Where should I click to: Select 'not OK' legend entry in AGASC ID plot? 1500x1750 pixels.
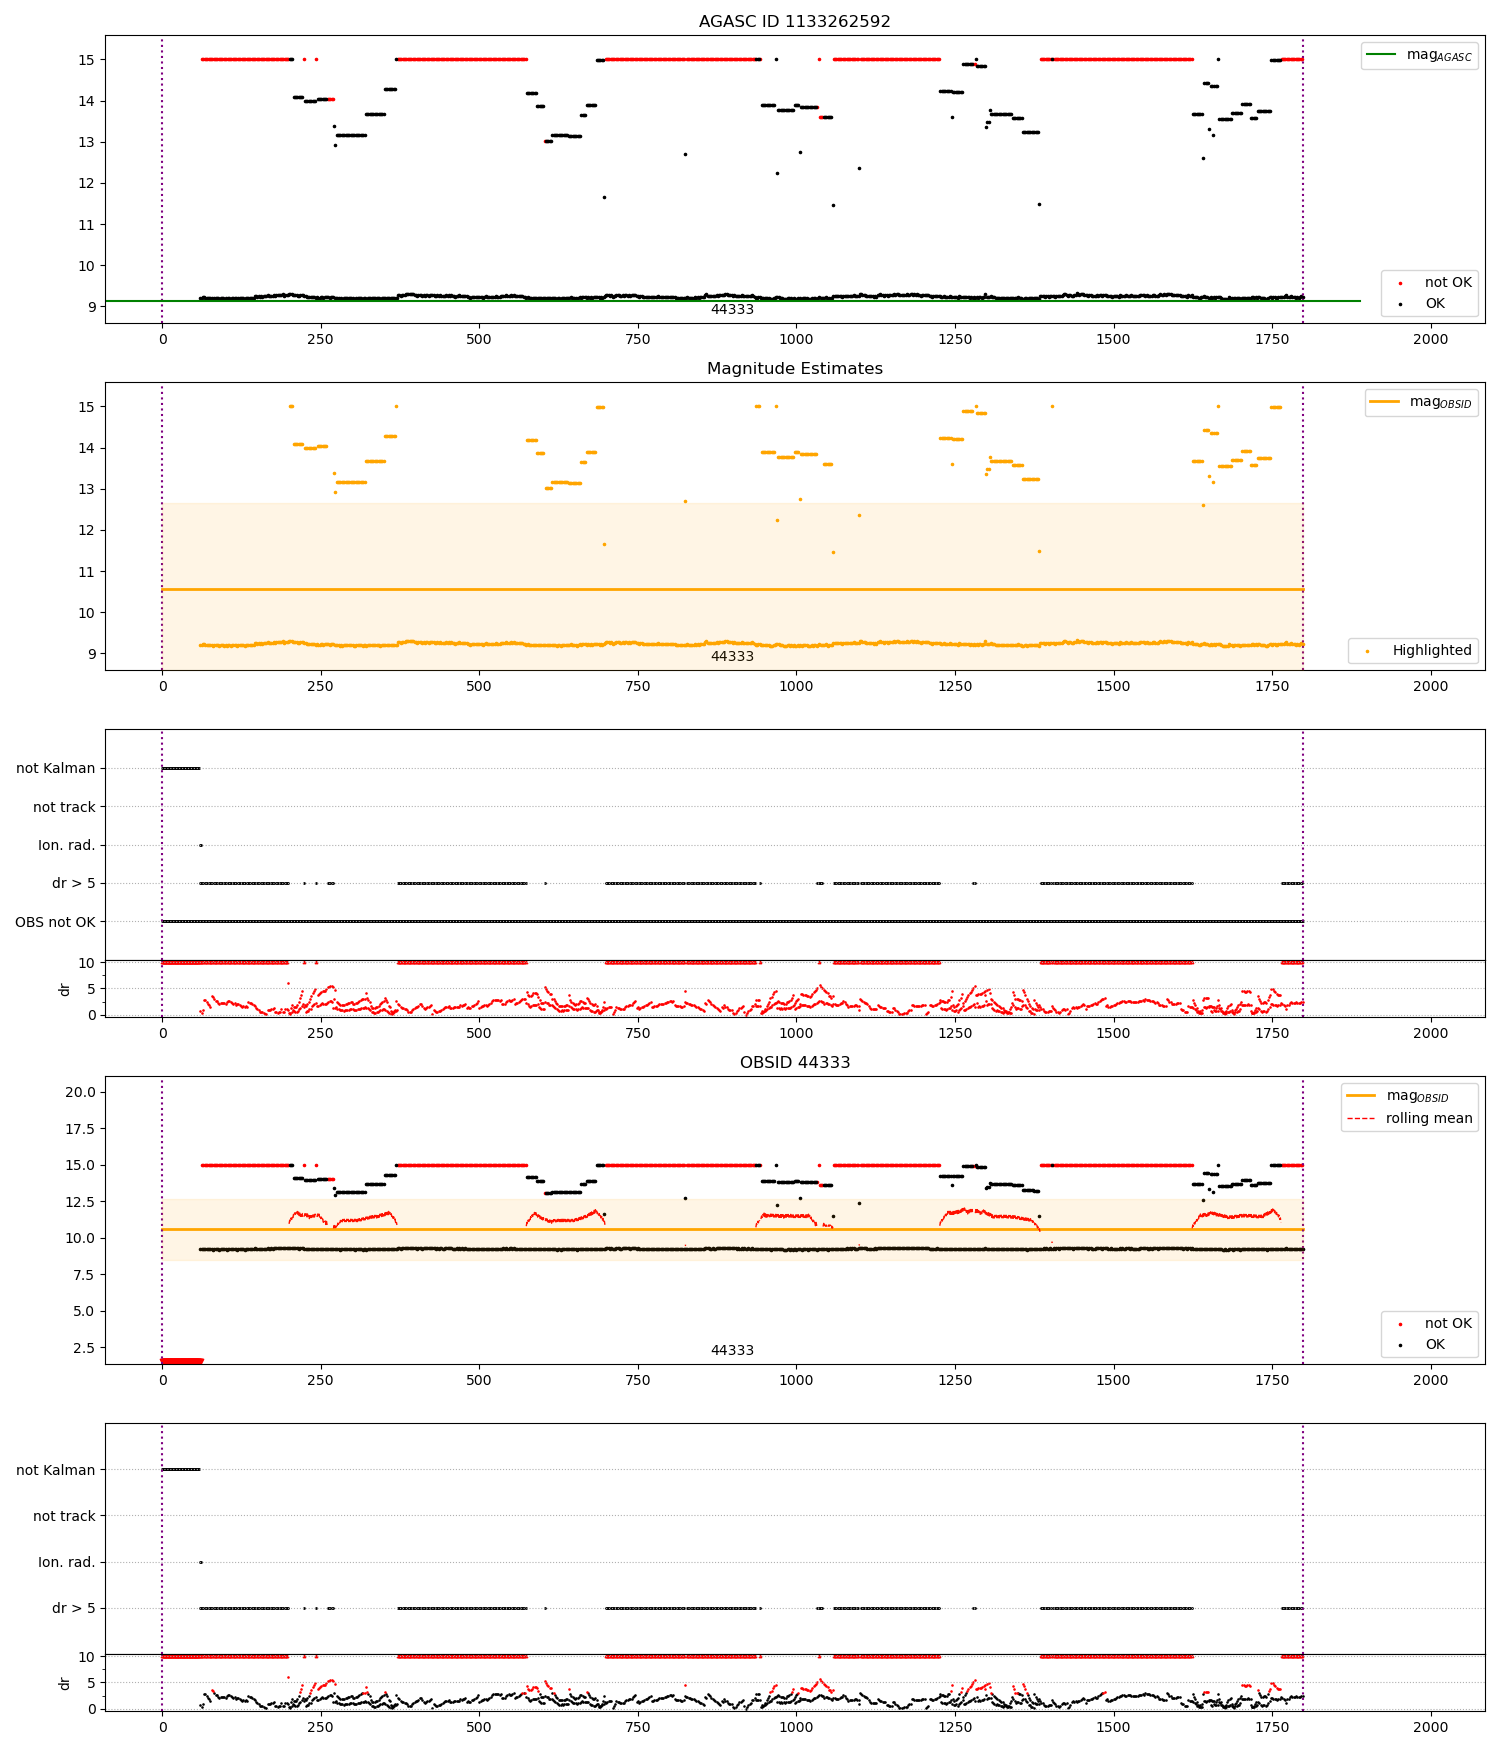point(1430,282)
